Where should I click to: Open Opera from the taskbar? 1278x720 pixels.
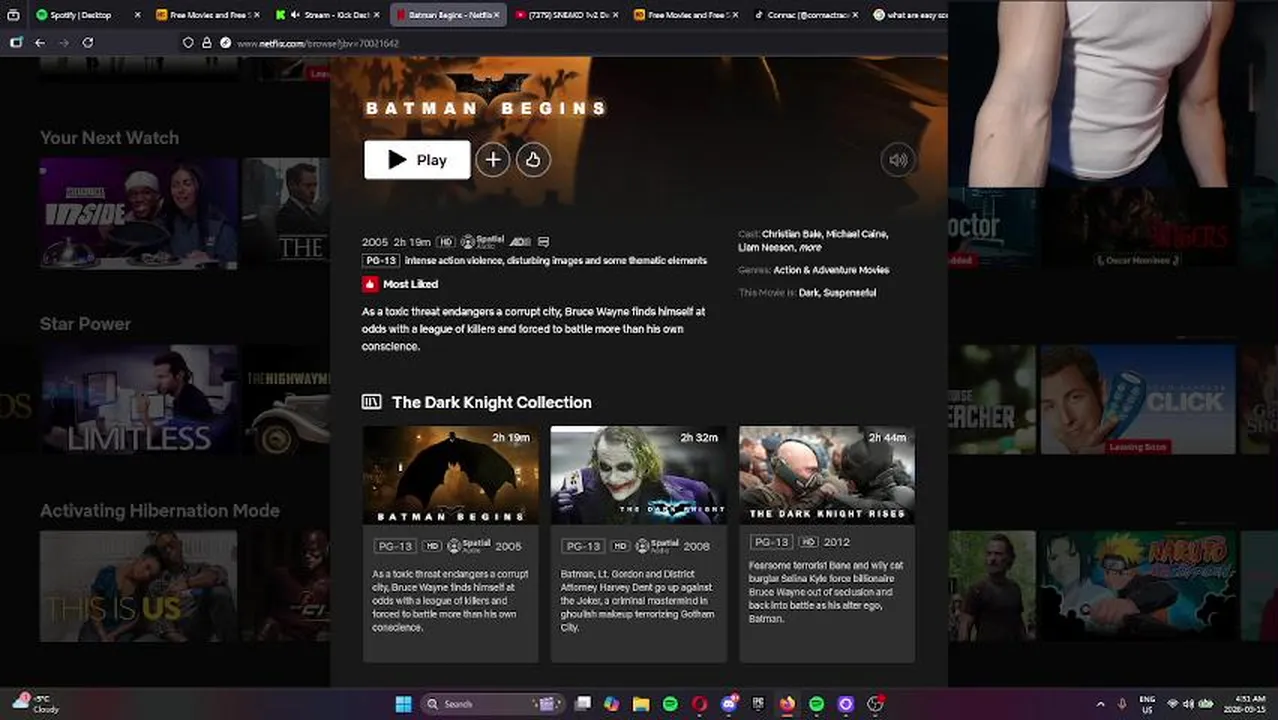point(699,704)
